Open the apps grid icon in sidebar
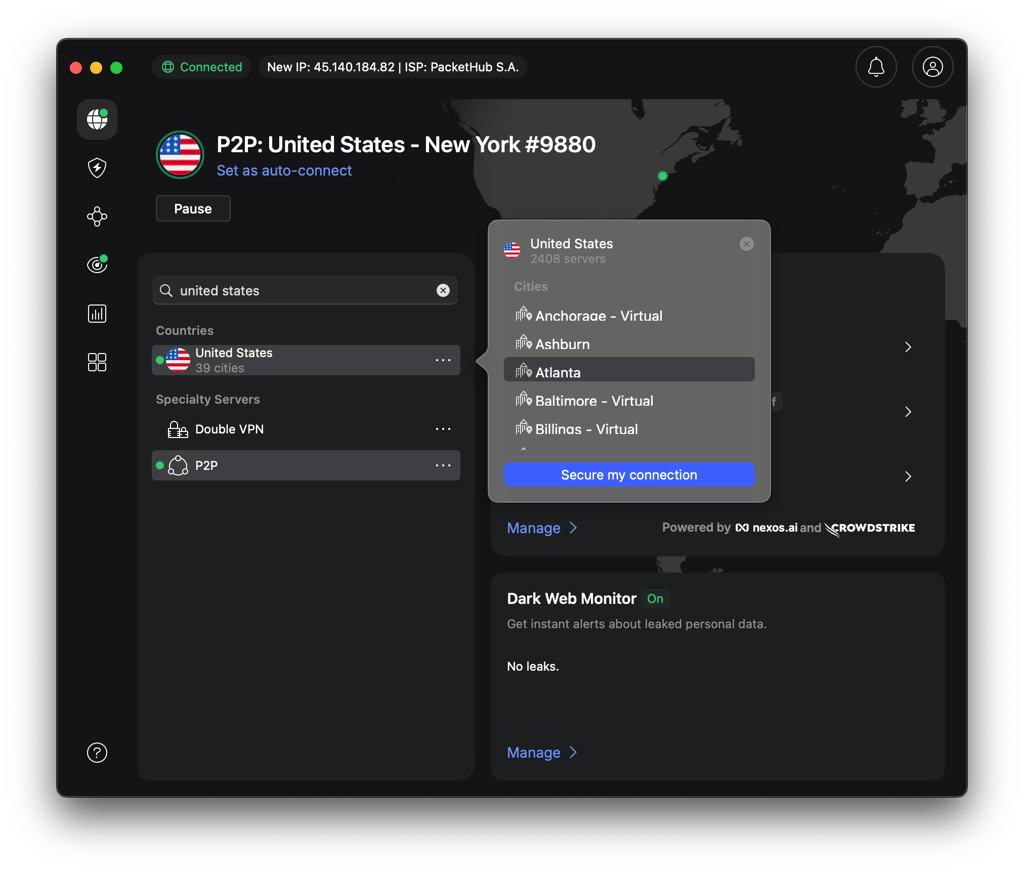1024x872 pixels. tap(97, 362)
